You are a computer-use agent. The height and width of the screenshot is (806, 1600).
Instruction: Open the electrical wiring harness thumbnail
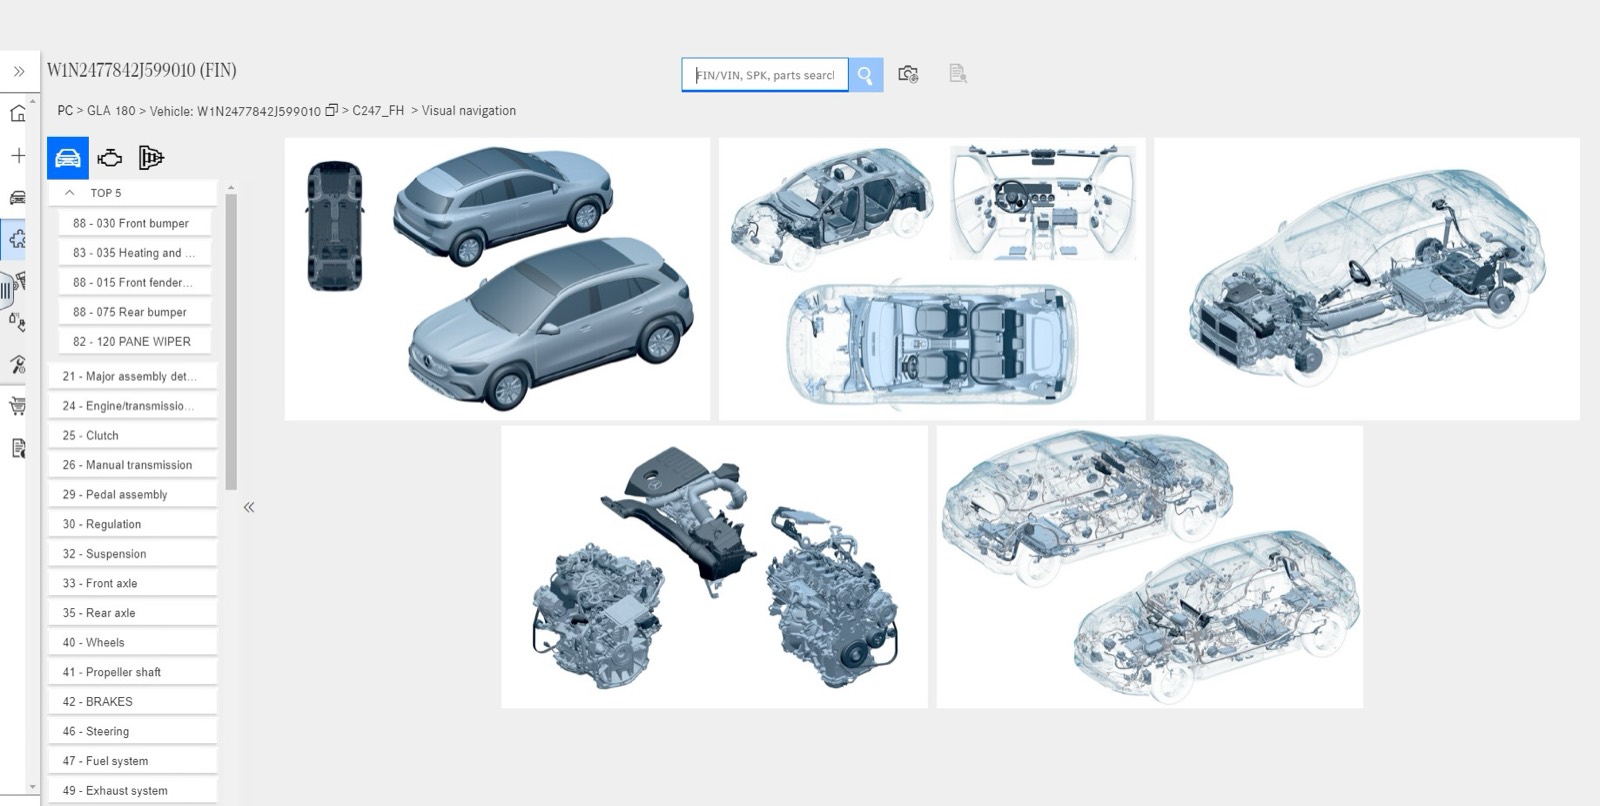tap(1149, 567)
